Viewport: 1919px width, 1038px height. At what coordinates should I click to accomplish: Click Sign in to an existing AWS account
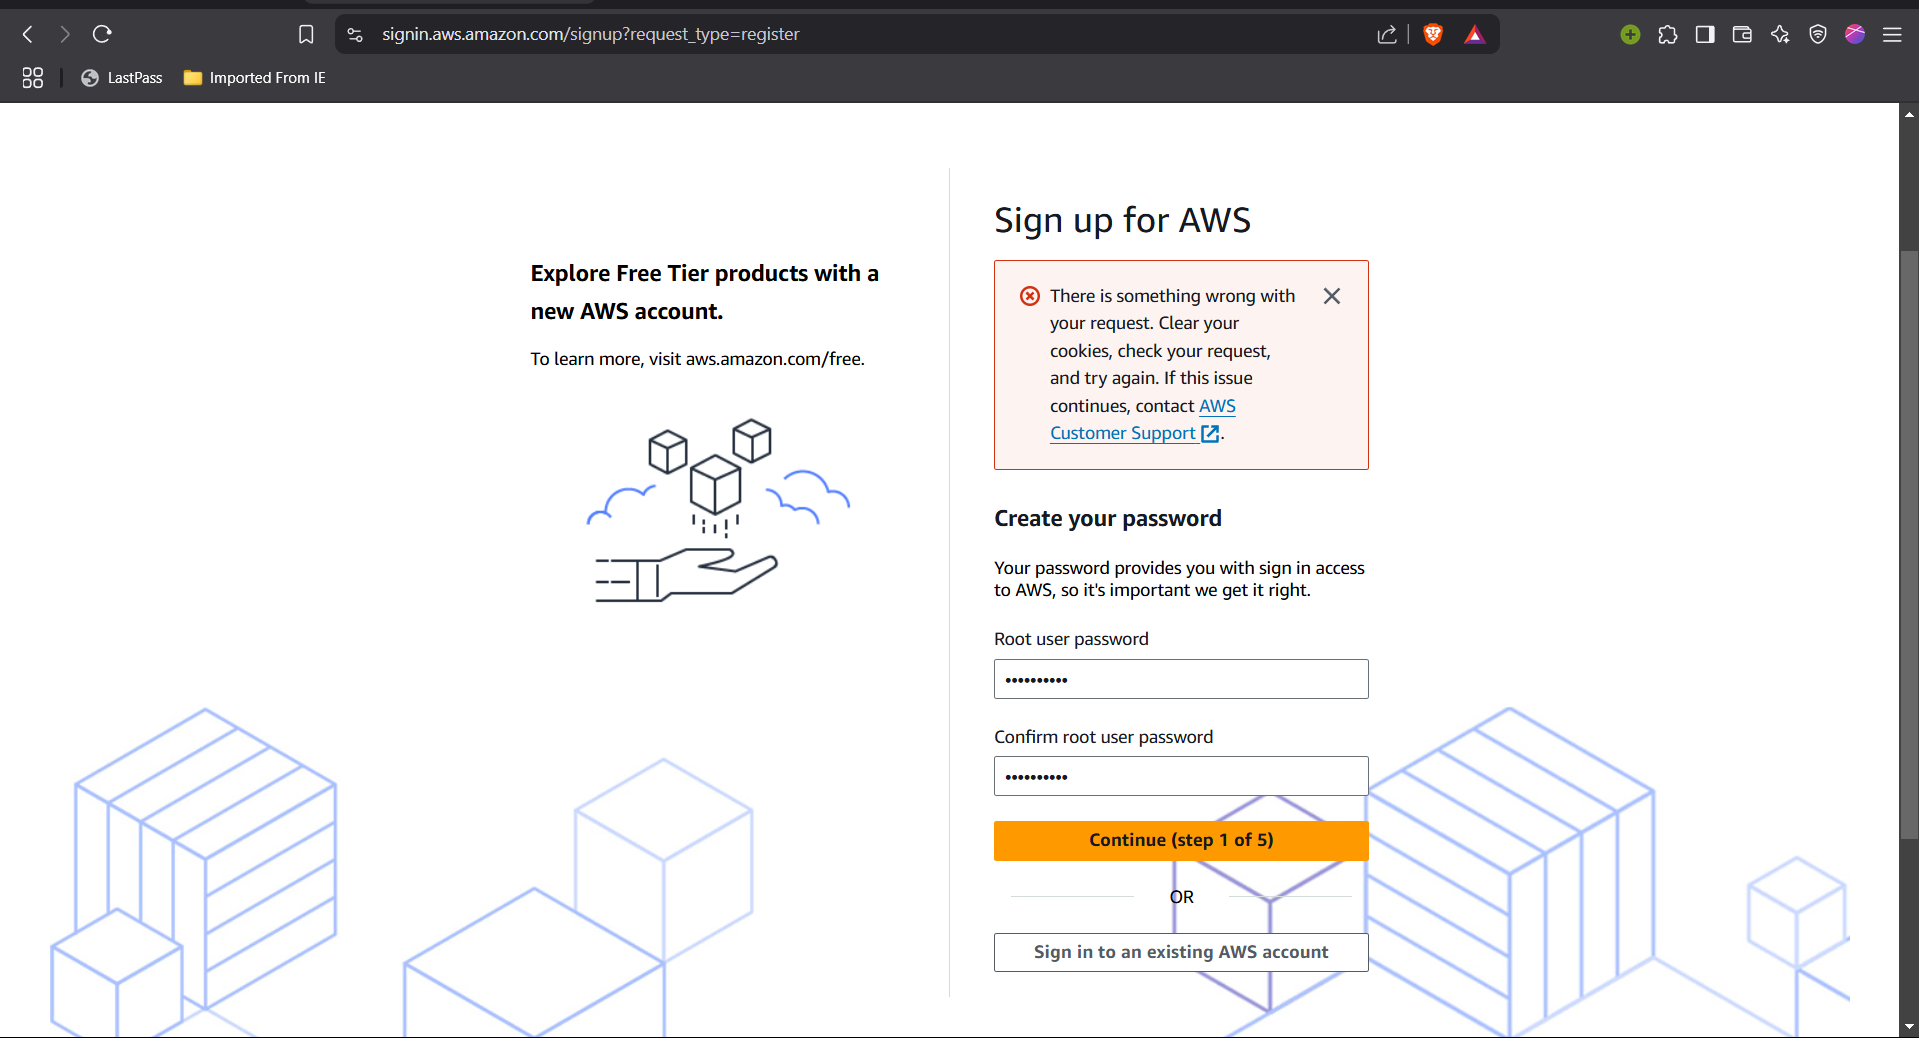click(1181, 952)
